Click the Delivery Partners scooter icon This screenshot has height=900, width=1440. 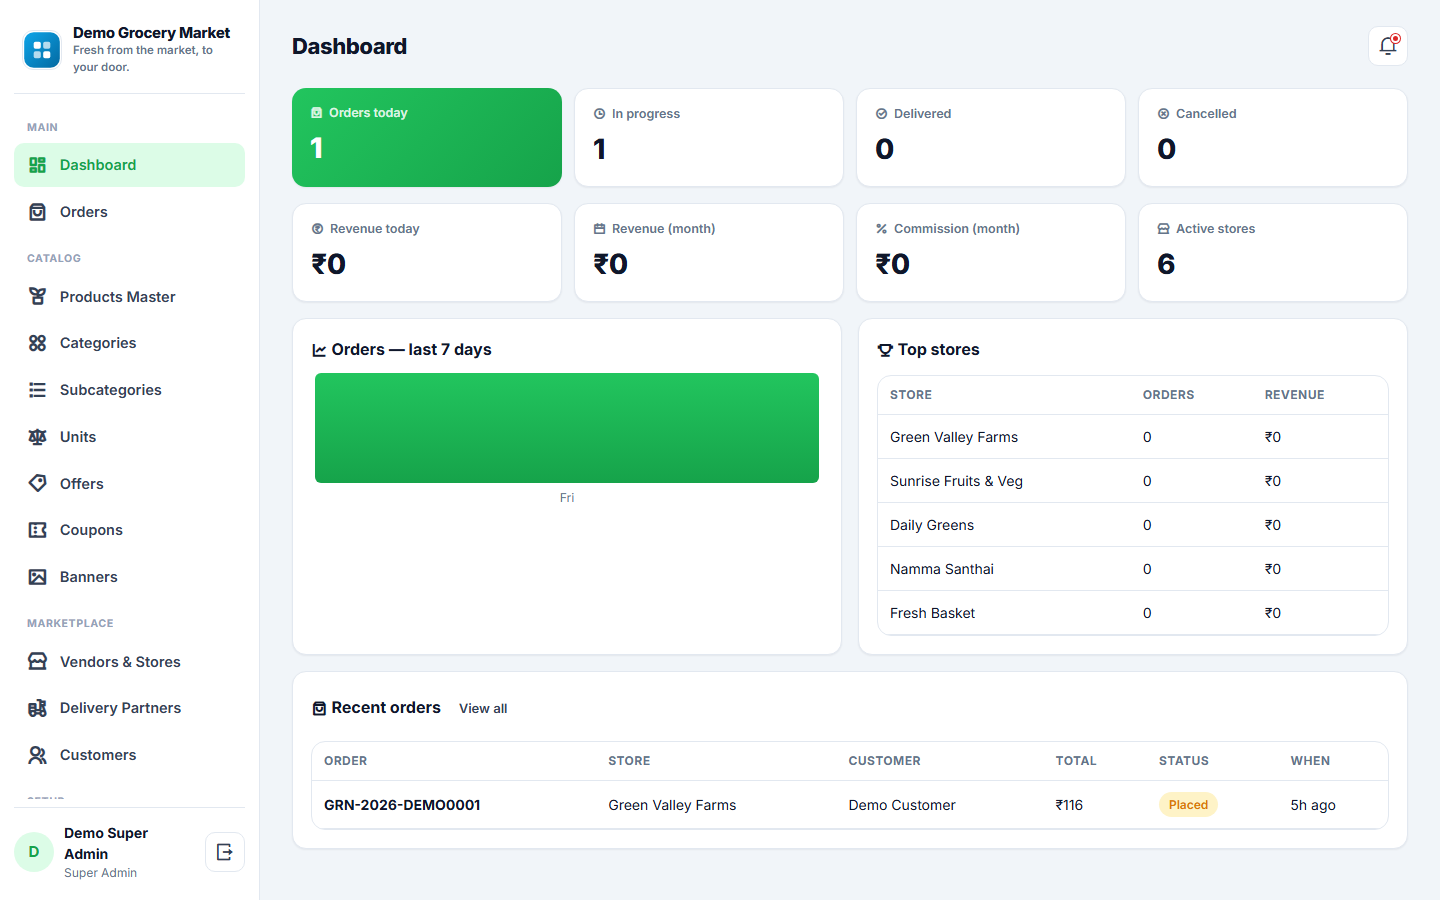(38, 708)
